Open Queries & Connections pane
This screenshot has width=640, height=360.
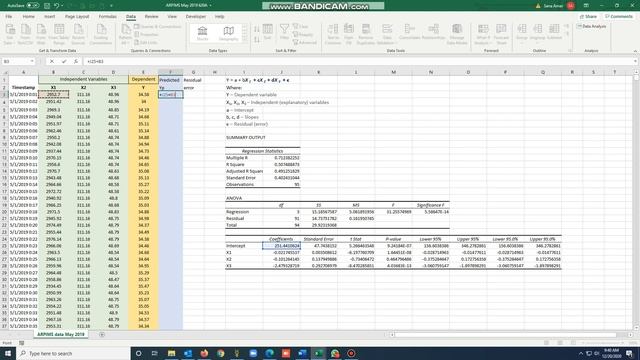click(158, 27)
